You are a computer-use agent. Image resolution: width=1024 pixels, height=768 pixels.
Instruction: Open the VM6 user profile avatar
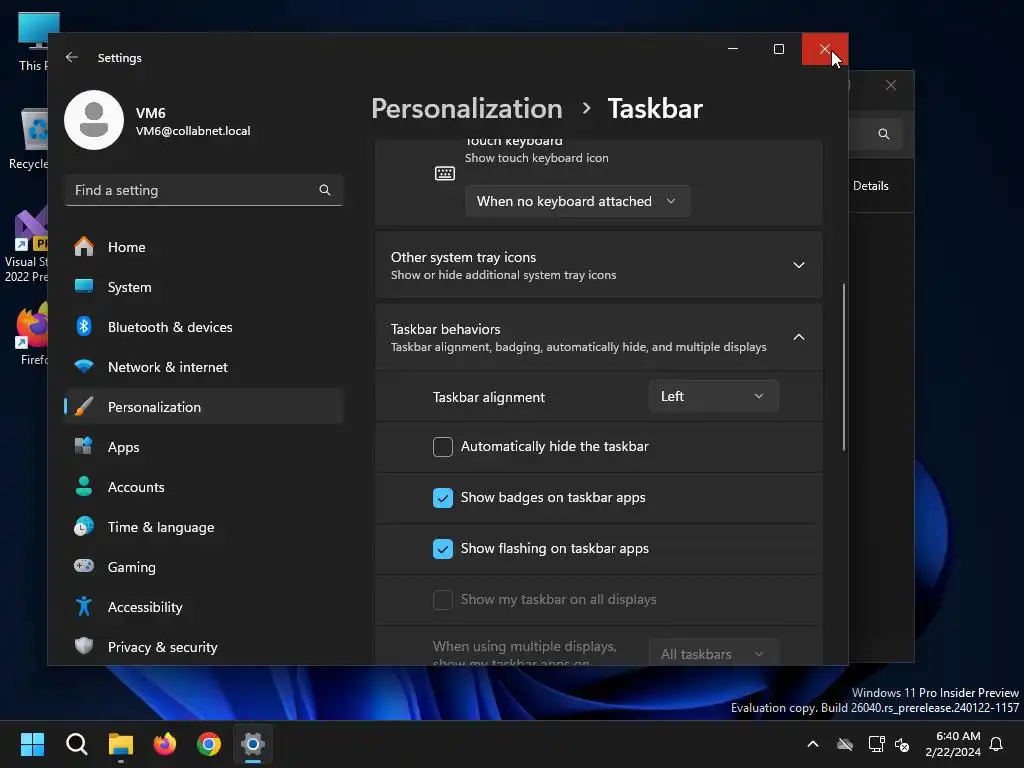94,120
